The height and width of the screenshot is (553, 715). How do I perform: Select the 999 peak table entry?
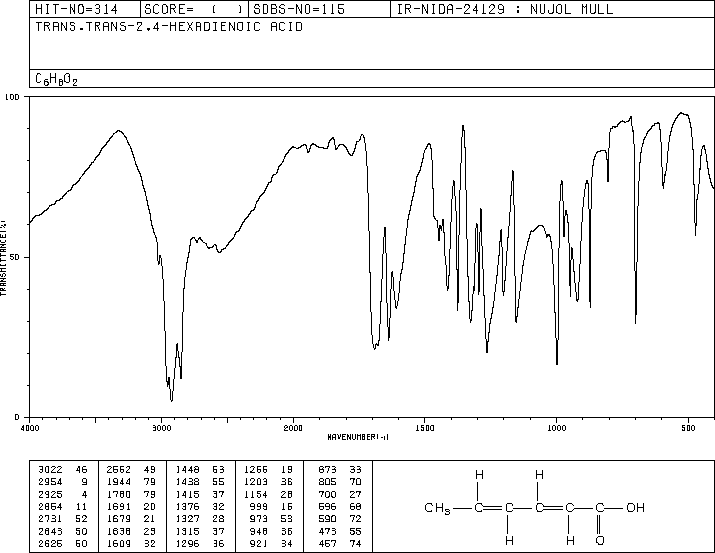271,506
